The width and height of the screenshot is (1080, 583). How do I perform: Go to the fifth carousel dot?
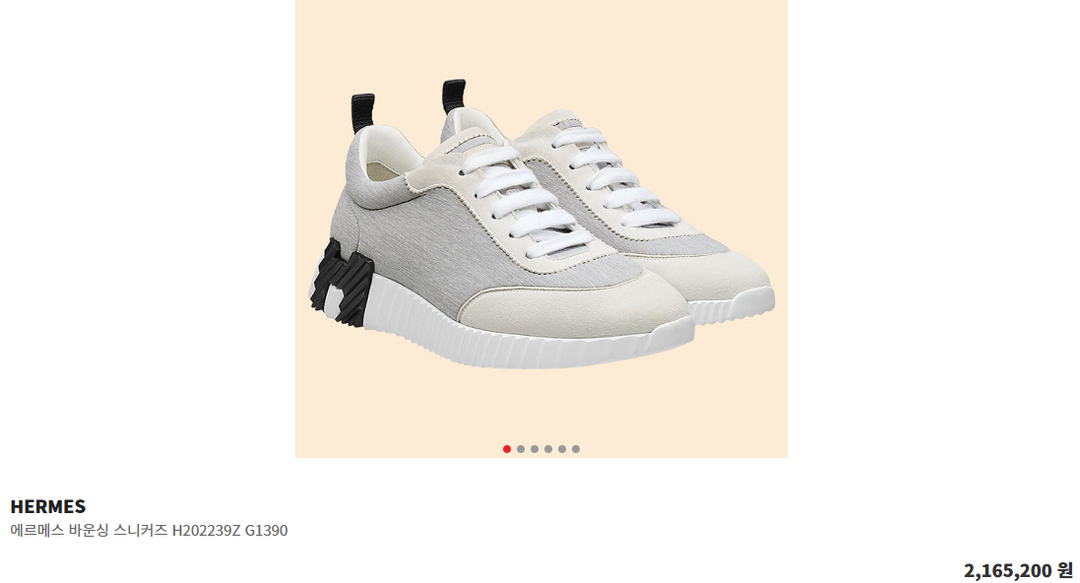pos(562,449)
